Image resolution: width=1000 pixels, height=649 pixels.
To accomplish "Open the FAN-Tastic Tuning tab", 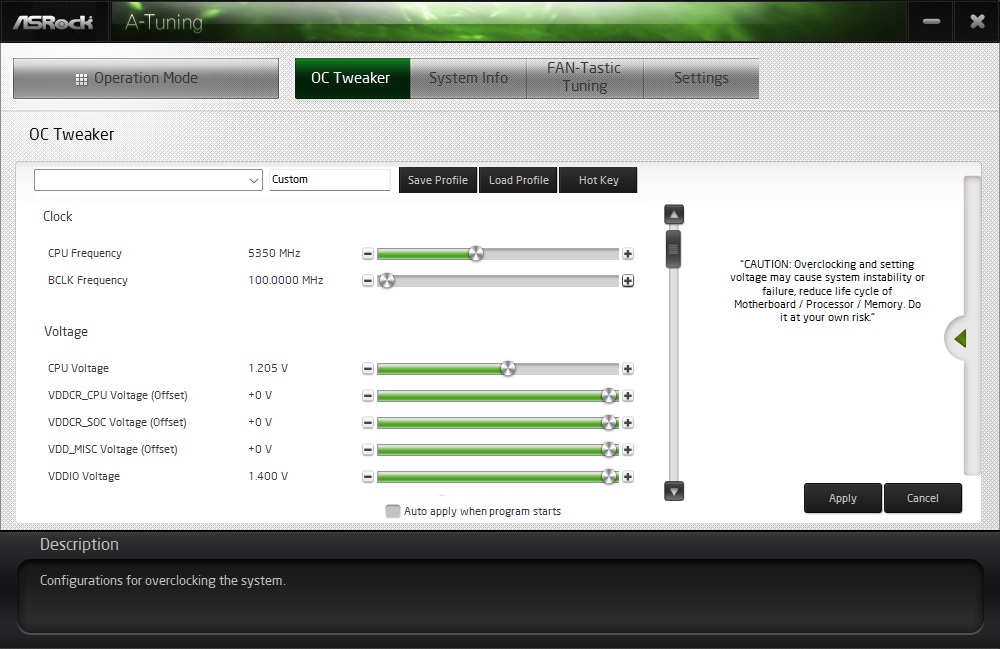I will [584, 78].
